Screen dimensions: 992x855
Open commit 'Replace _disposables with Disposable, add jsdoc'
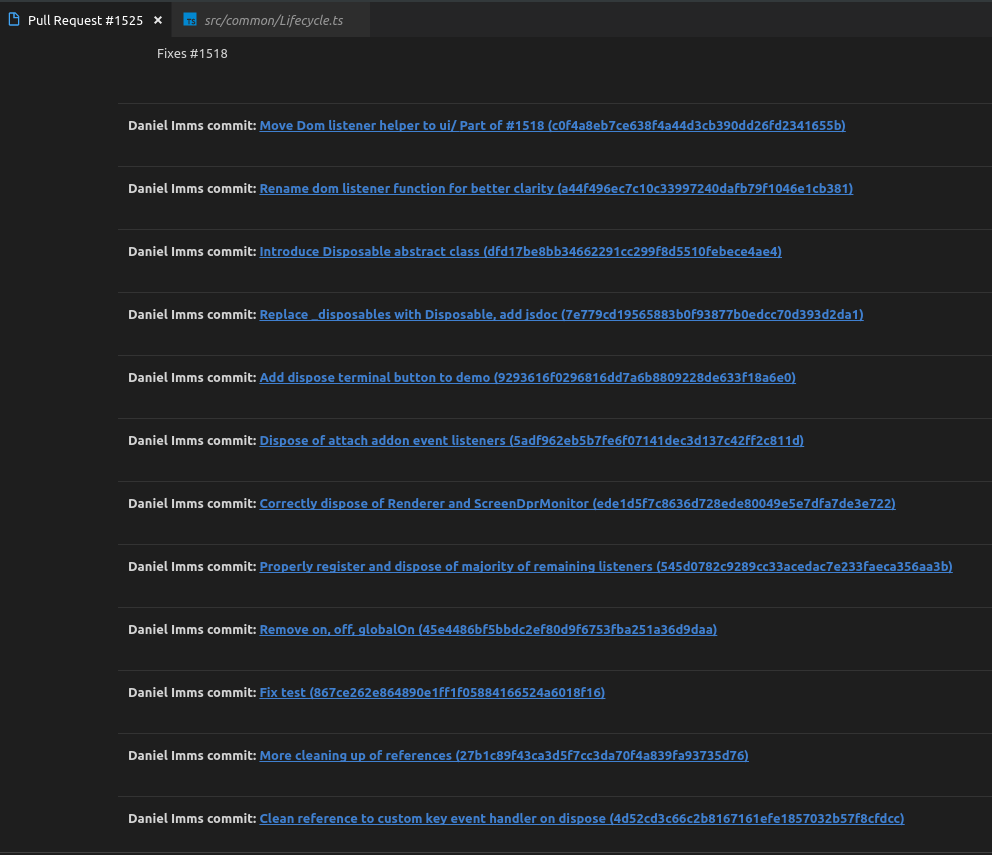pos(561,314)
